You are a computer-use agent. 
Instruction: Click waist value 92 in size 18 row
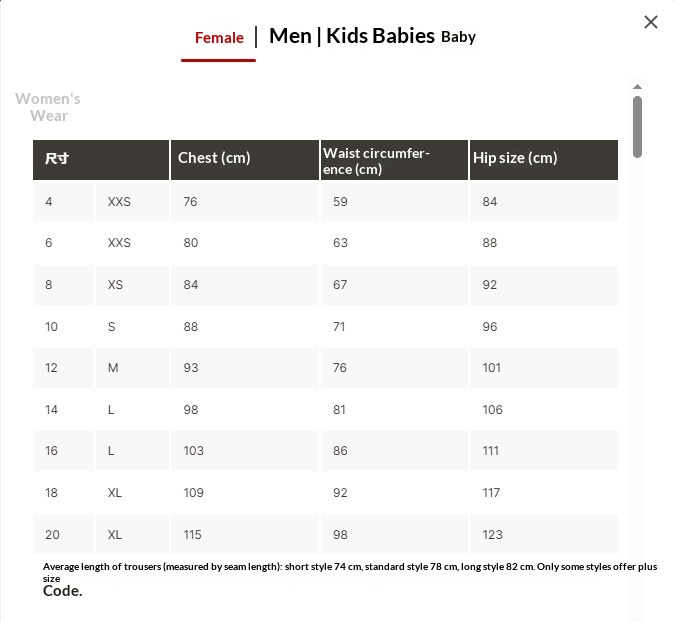pyautogui.click(x=341, y=493)
